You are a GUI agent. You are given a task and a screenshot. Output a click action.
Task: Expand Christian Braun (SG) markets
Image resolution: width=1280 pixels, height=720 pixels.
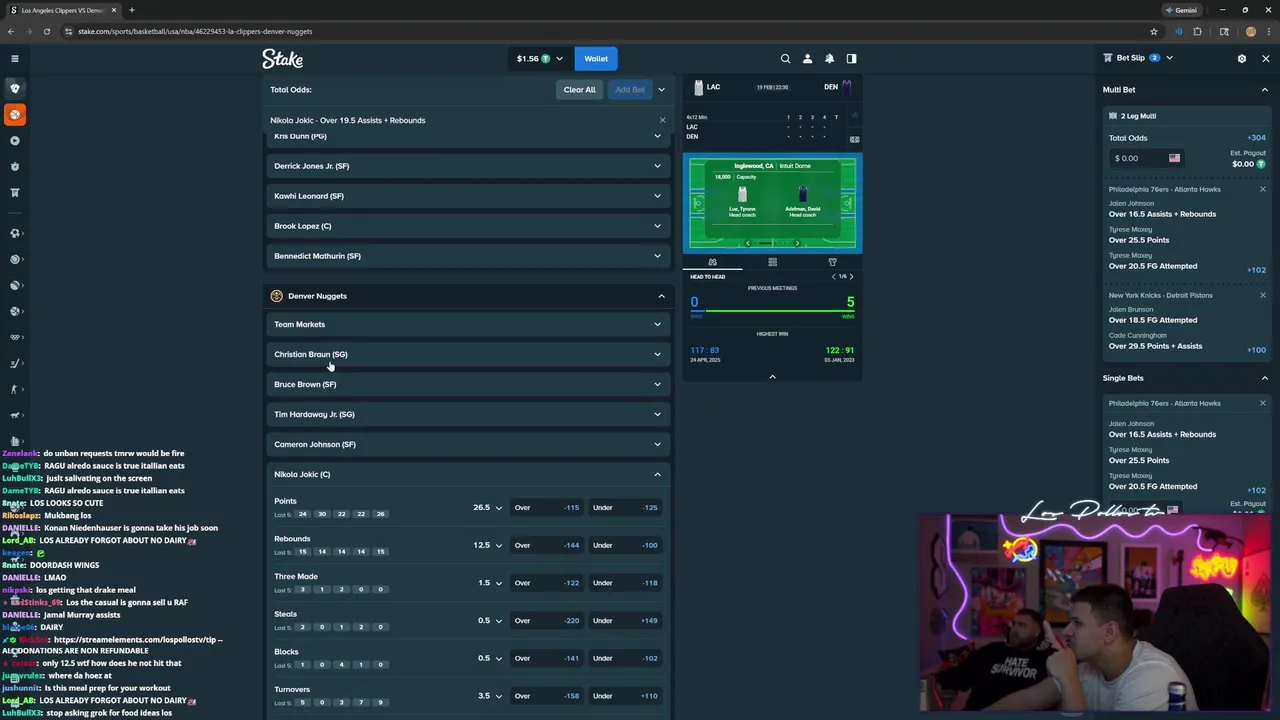point(468,354)
